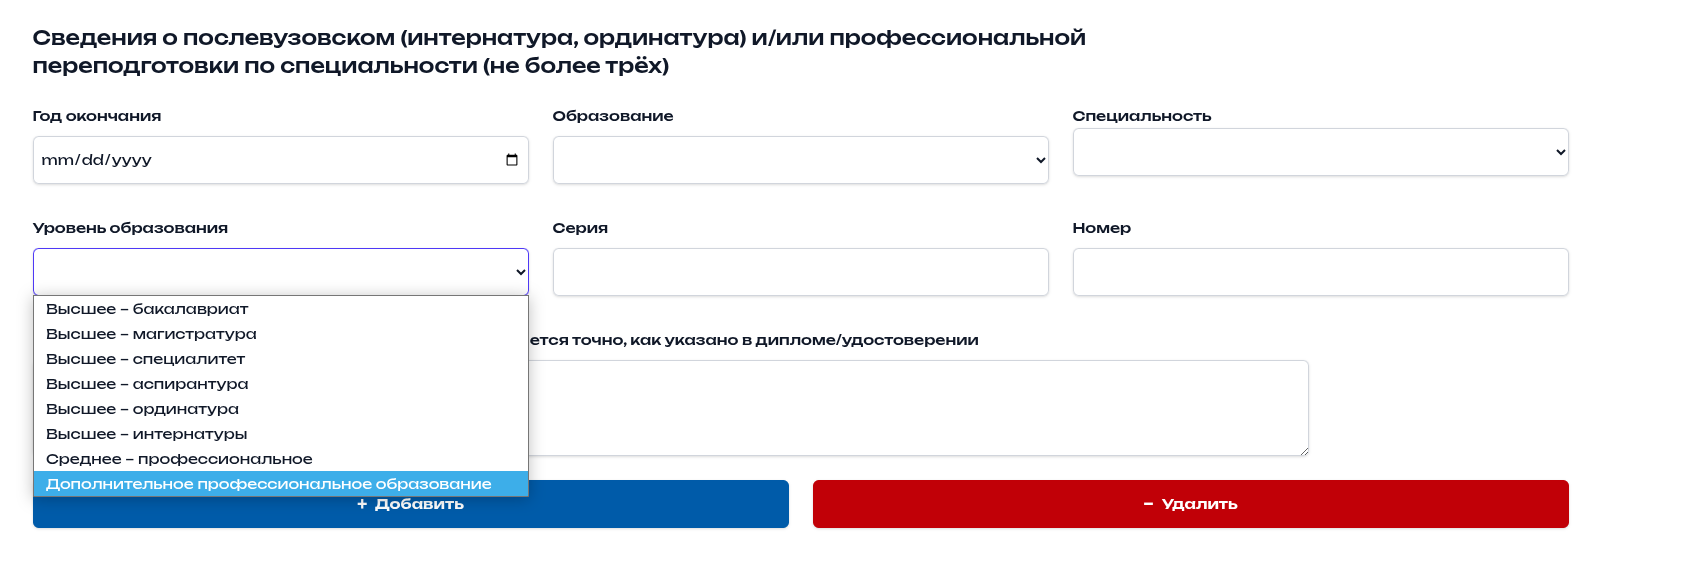Select Дополнительное профессиональное образование option
The width and height of the screenshot is (1685, 578).
tap(269, 484)
